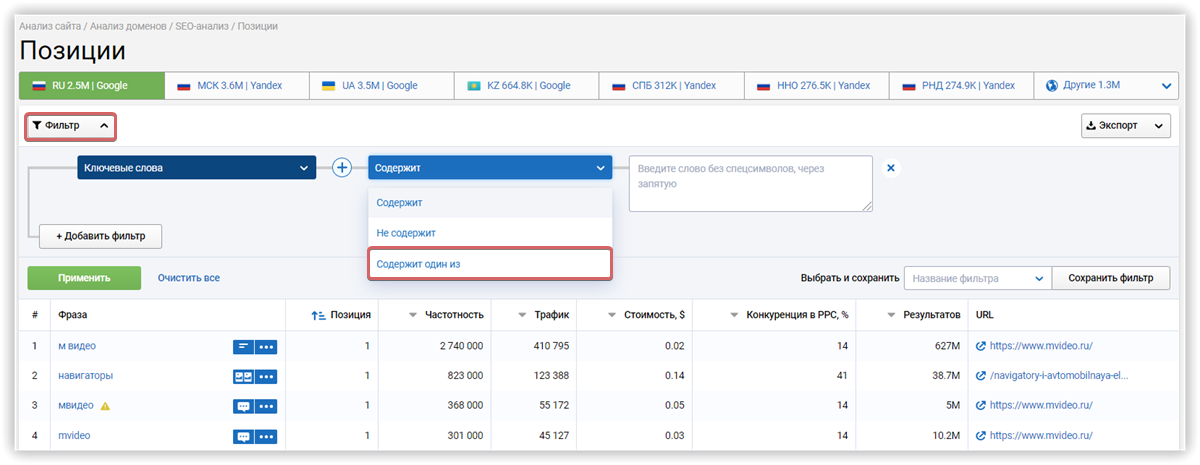Collapse the Фильтр panel

click(x=70, y=126)
